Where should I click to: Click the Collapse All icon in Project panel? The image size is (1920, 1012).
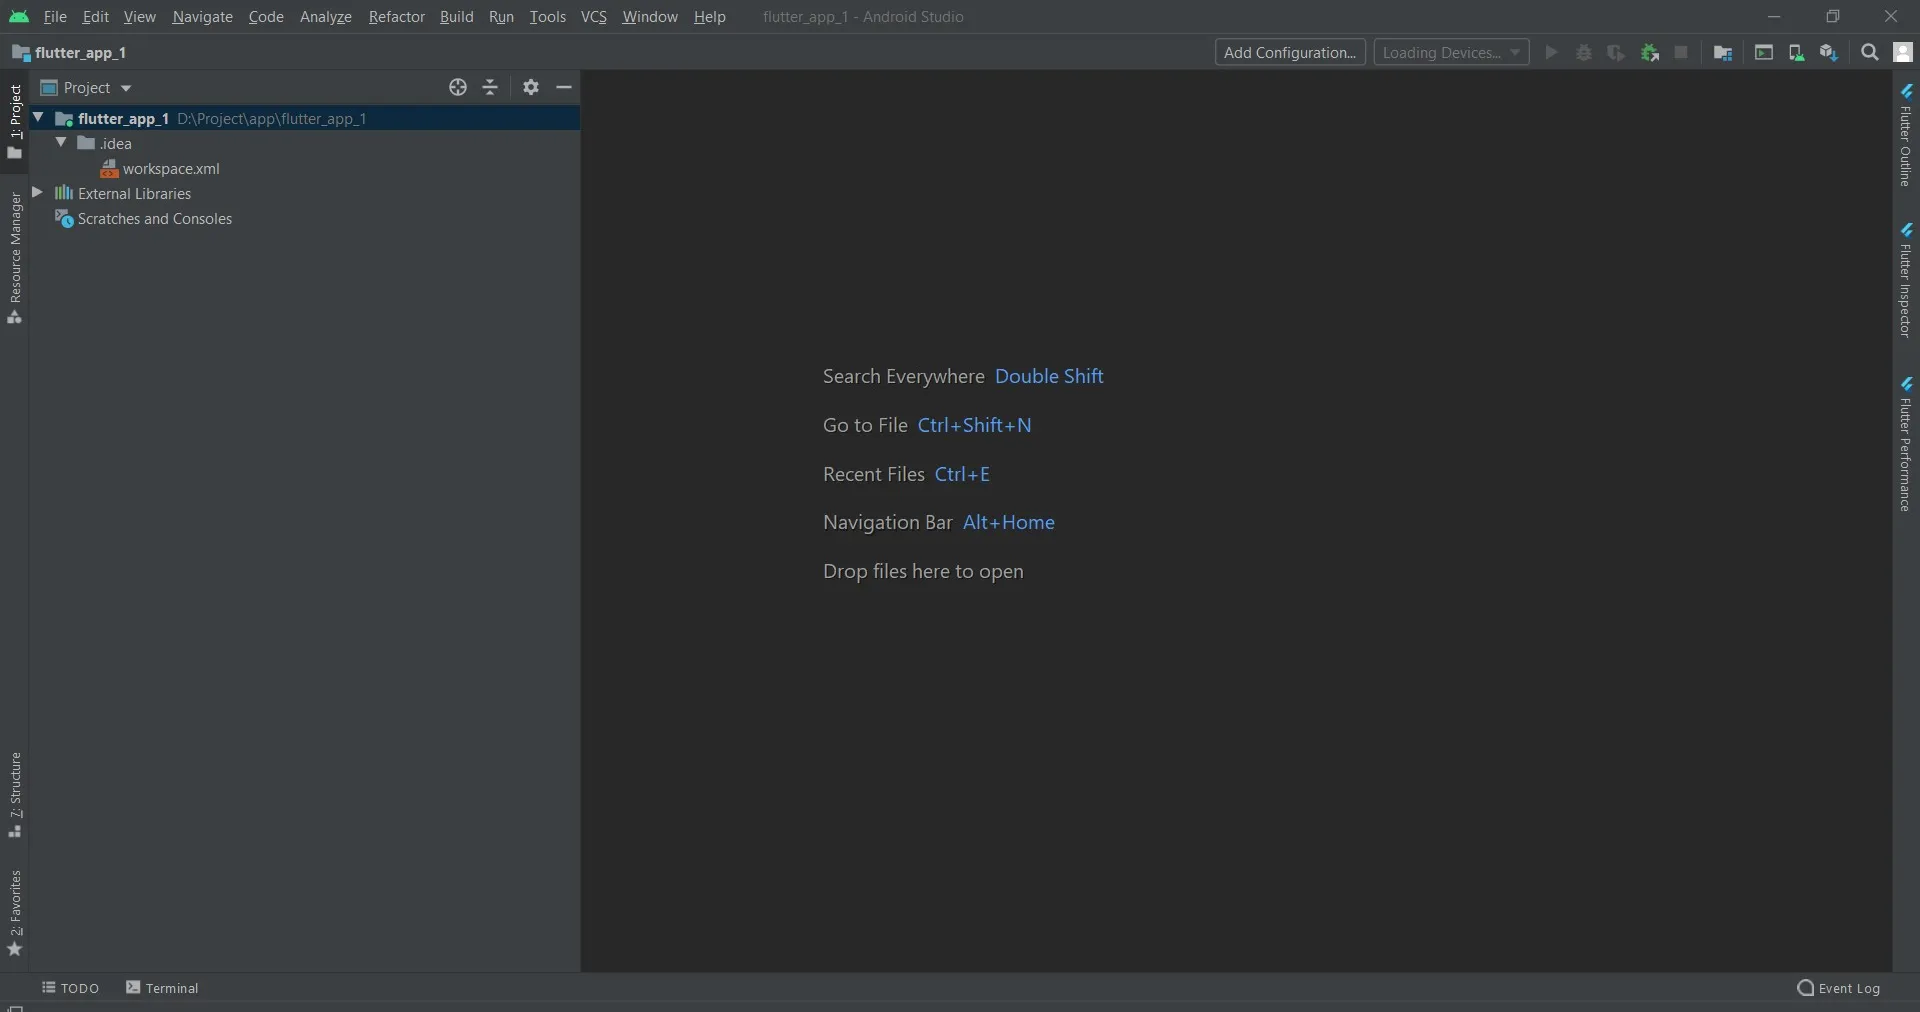[490, 88]
